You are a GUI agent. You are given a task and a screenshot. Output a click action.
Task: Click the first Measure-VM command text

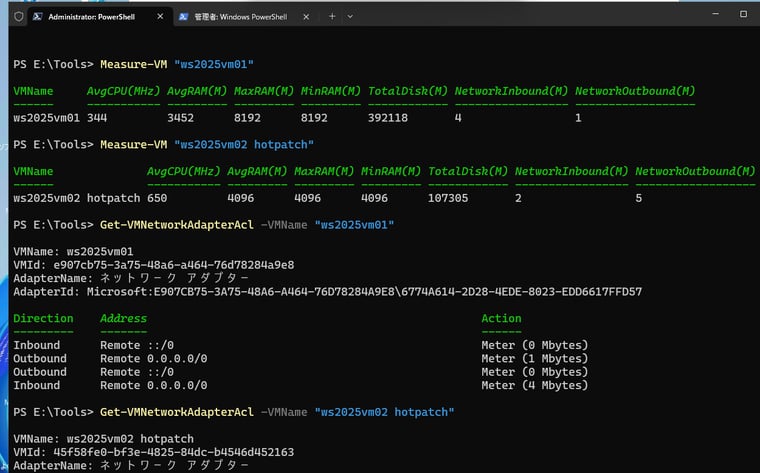133,64
